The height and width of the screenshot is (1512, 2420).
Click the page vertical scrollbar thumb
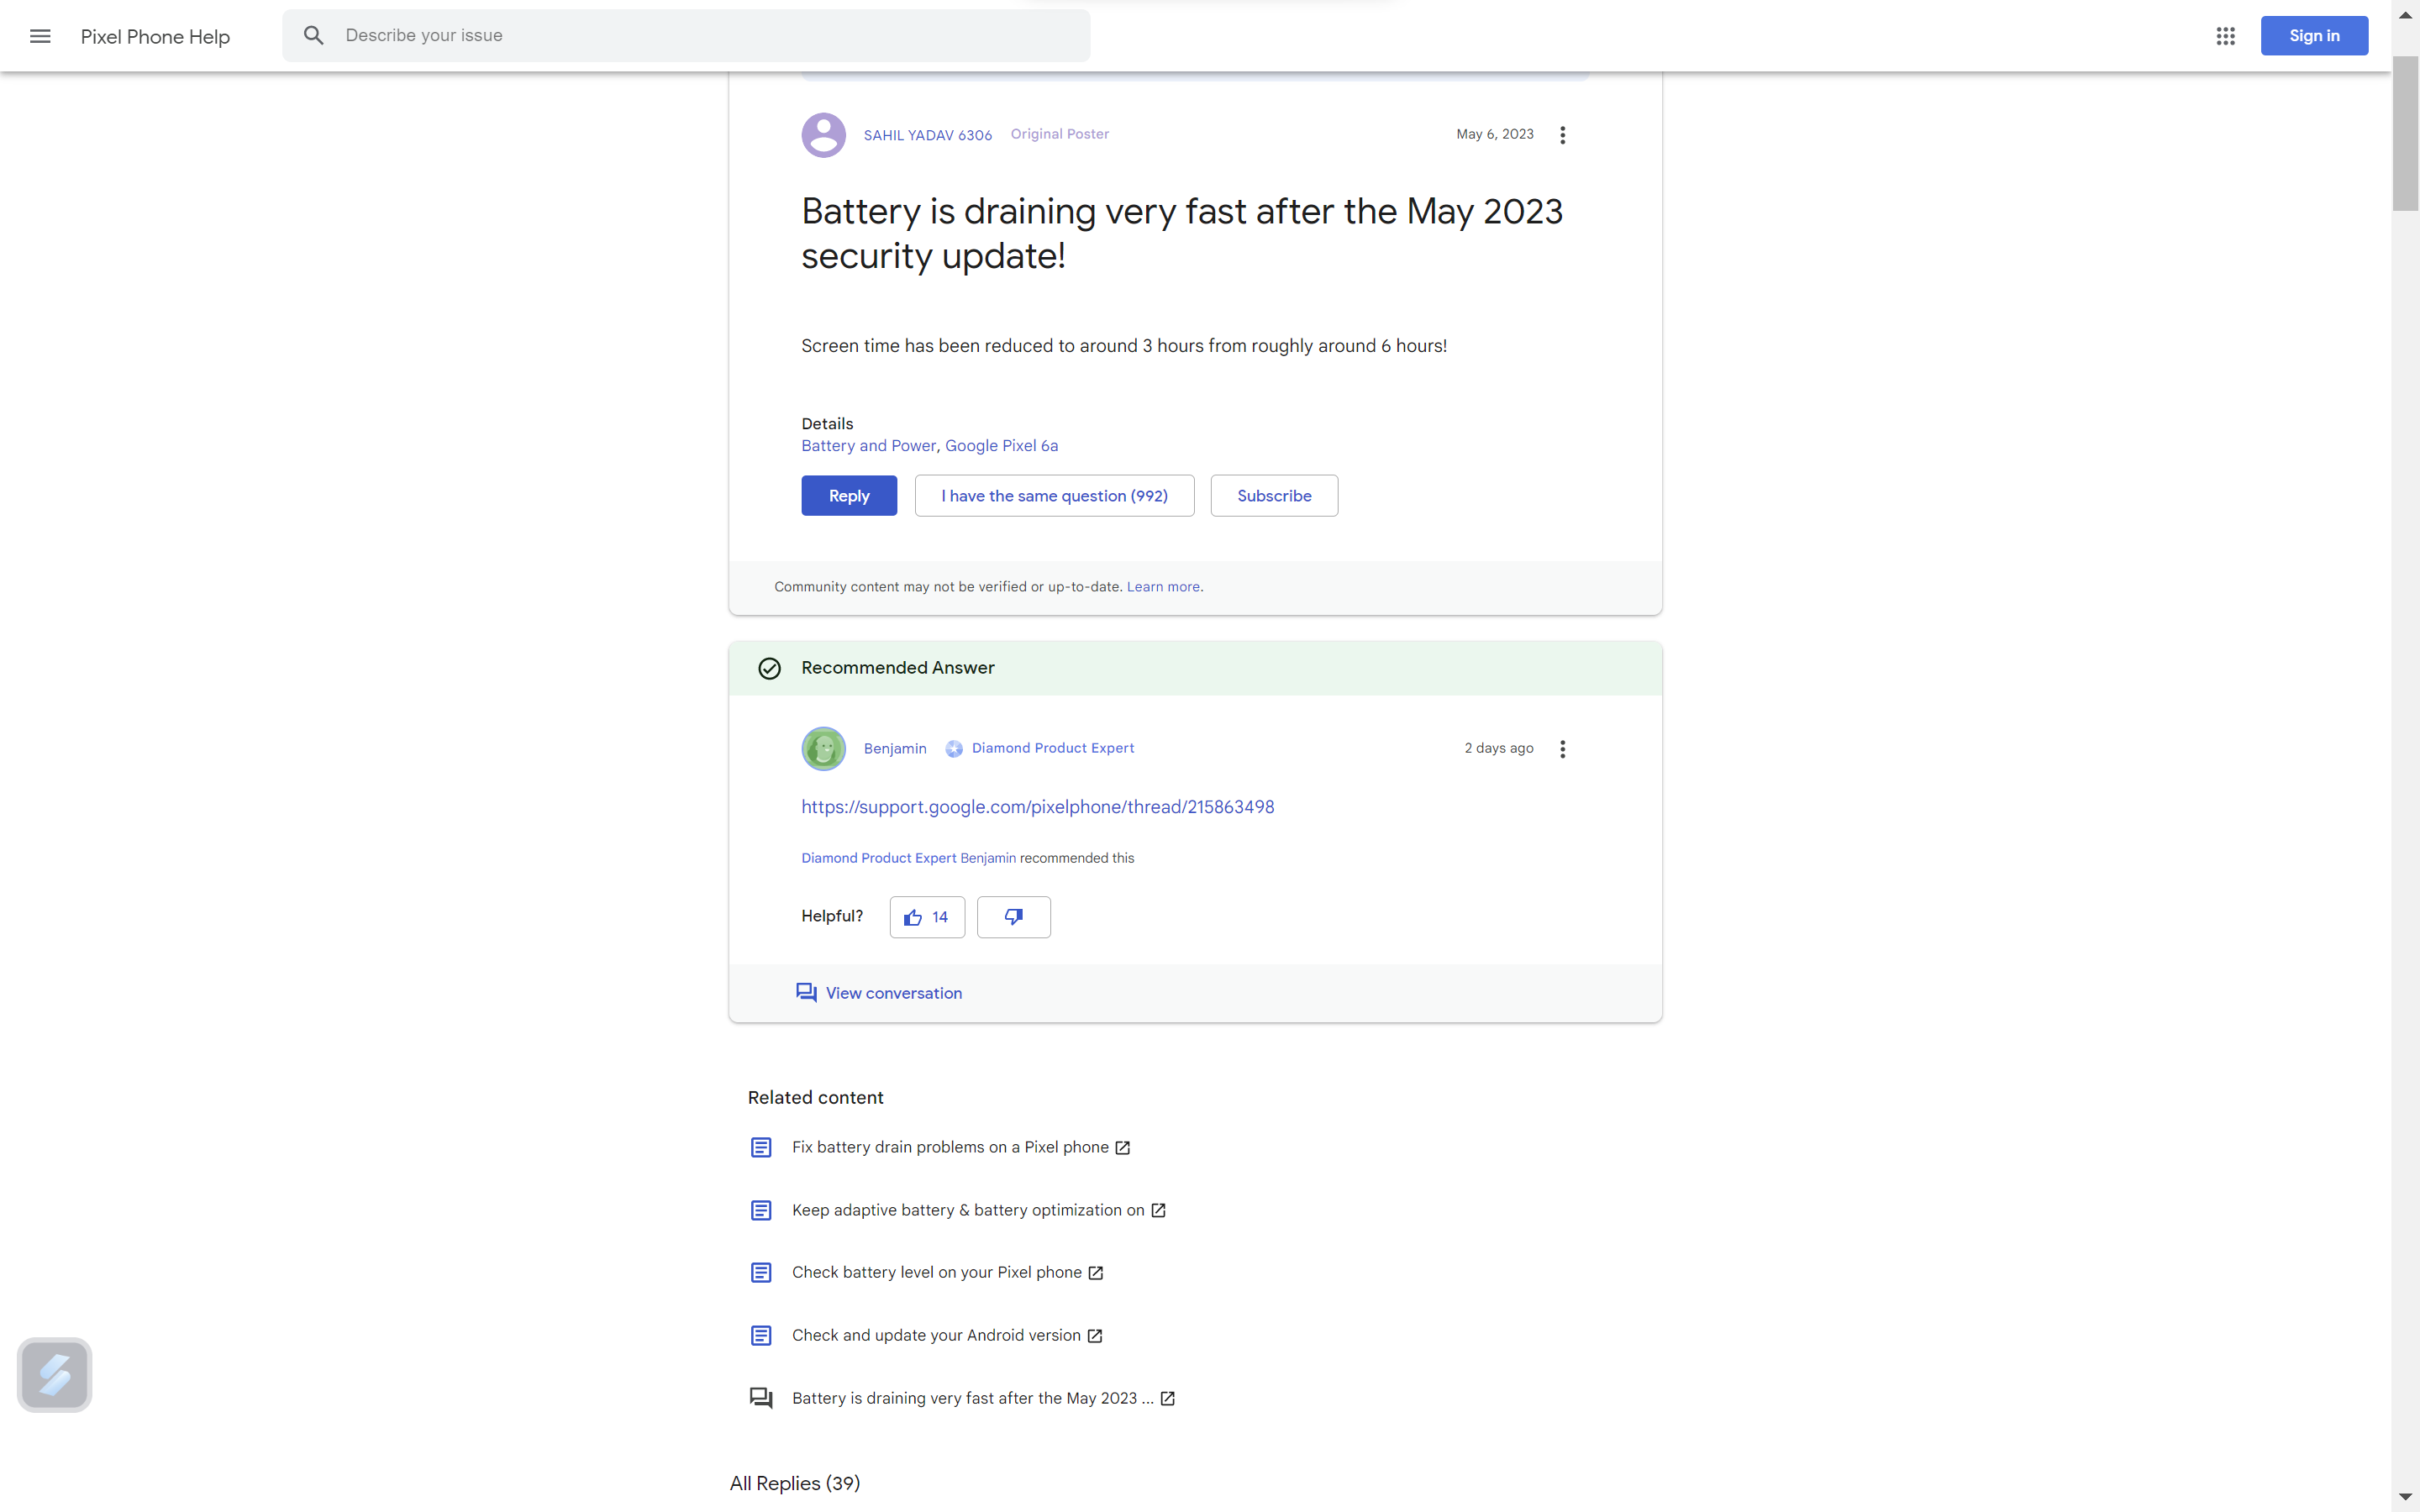point(2405,135)
